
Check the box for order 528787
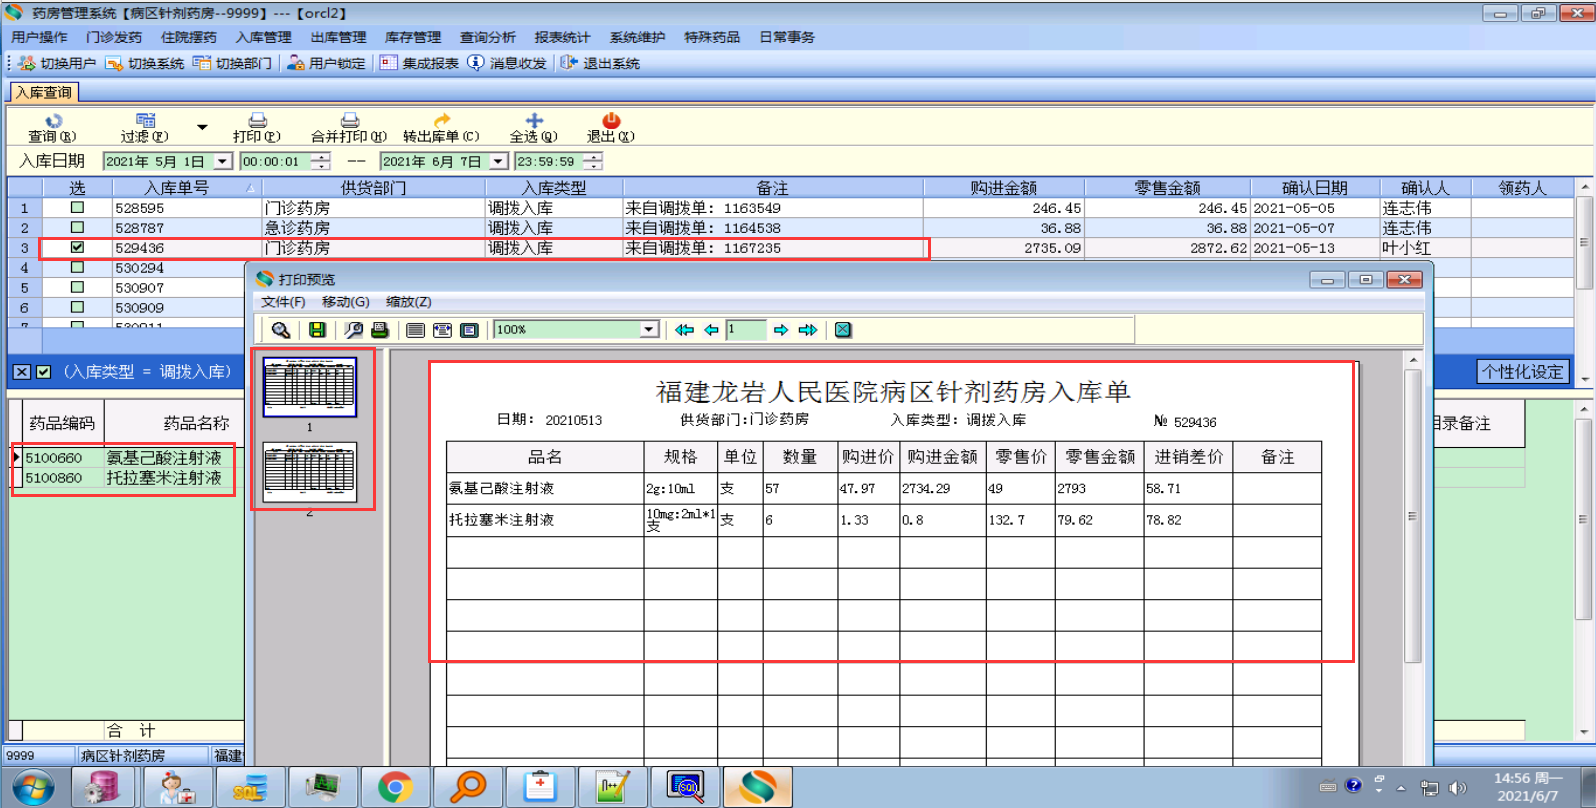tap(77, 228)
